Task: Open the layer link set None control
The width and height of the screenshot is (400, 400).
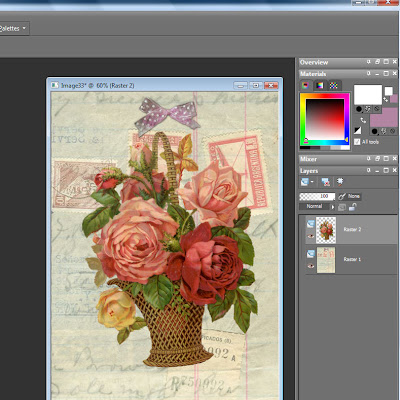Action: pos(350,196)
